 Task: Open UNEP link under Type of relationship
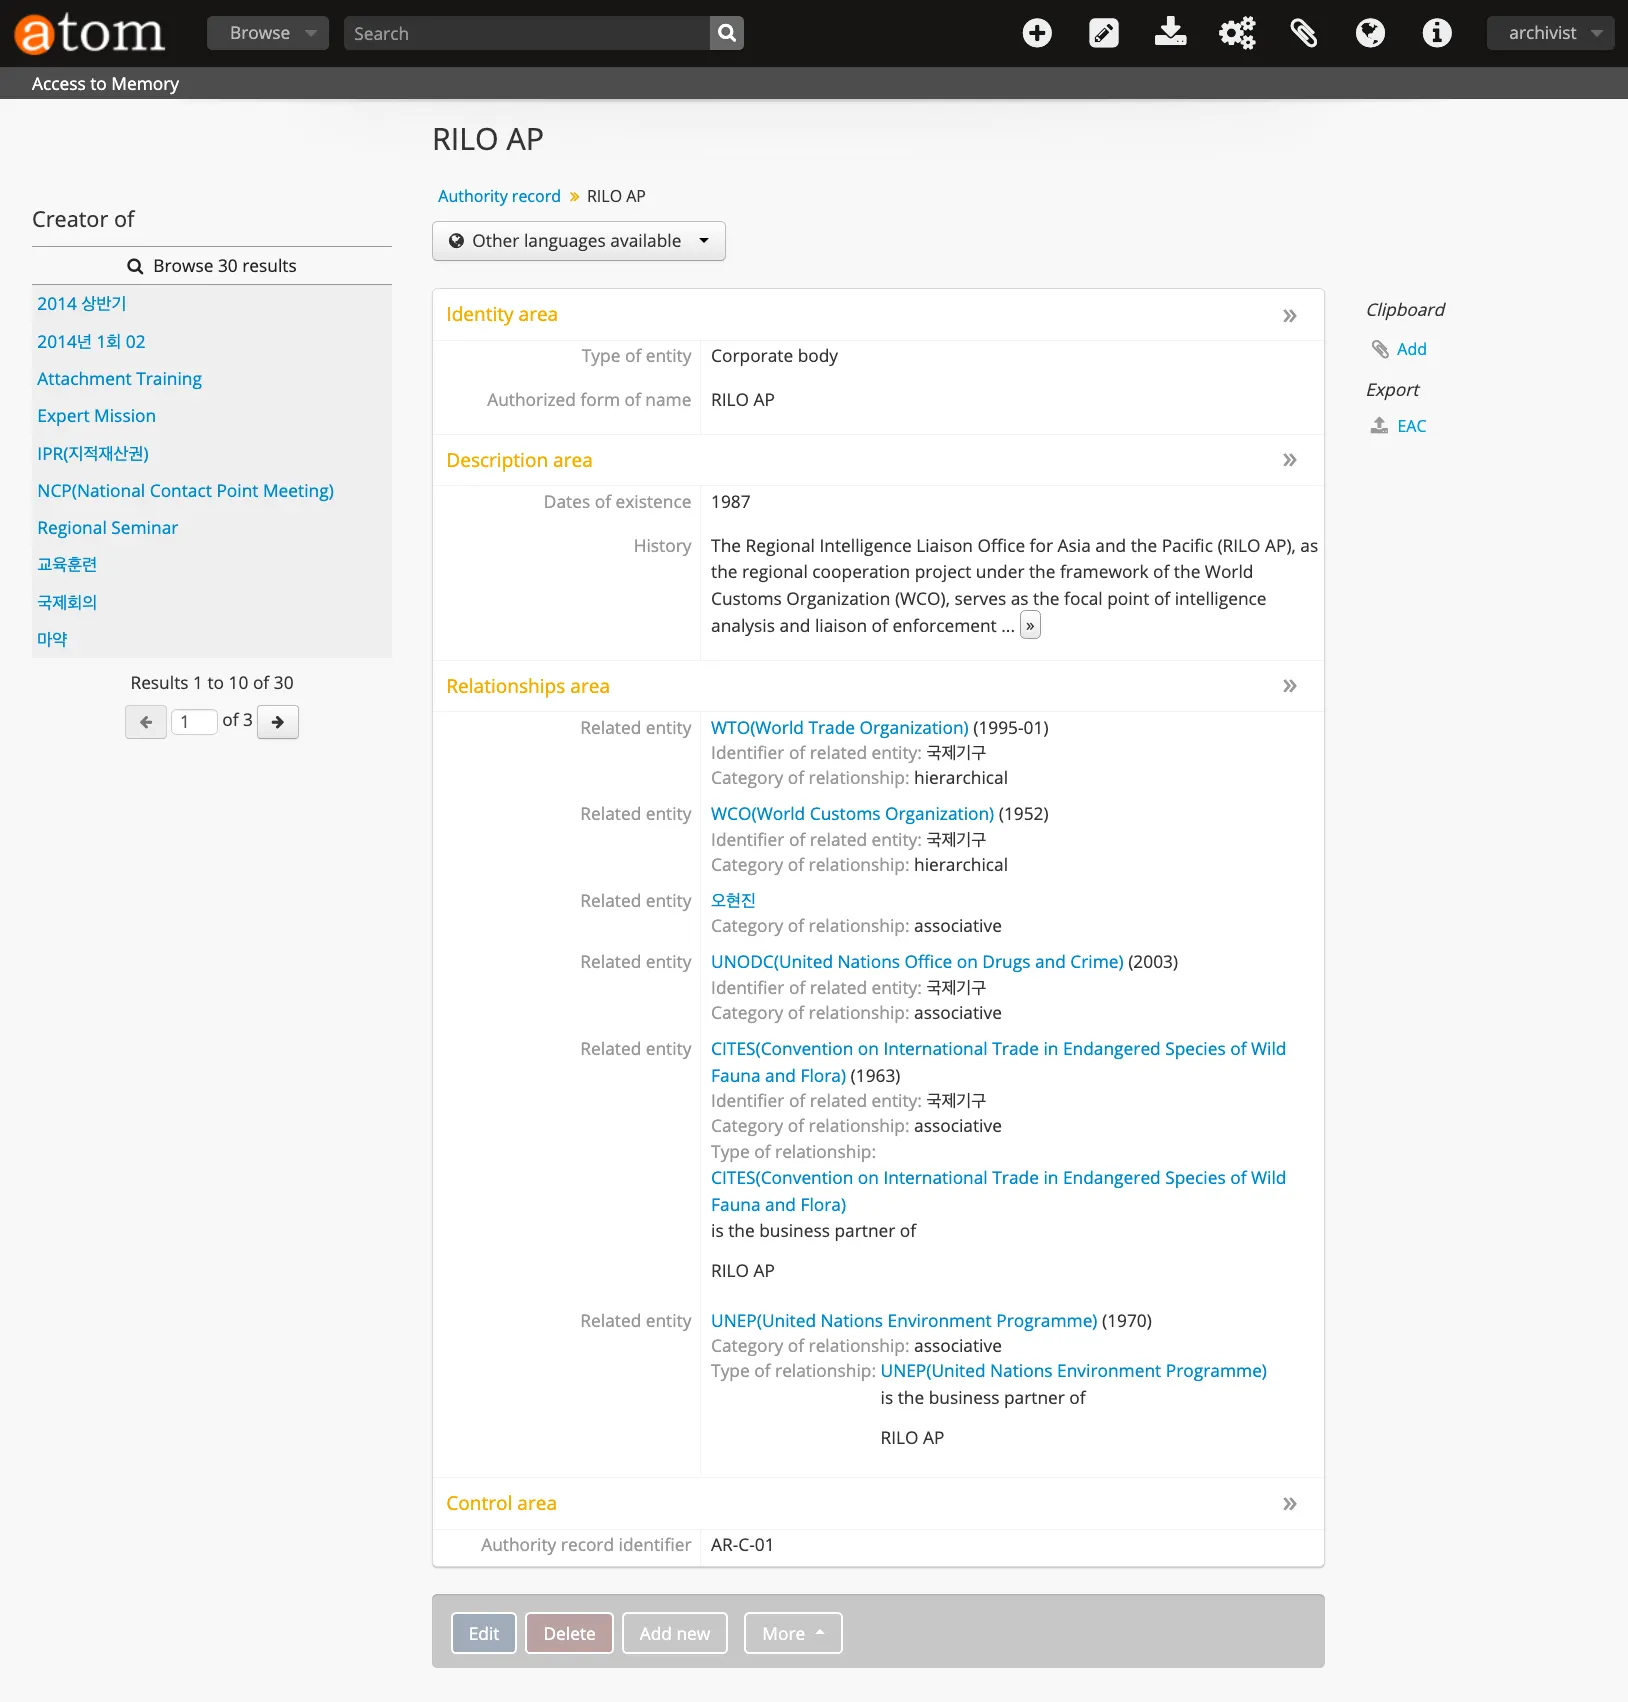pos(1073,1371)
